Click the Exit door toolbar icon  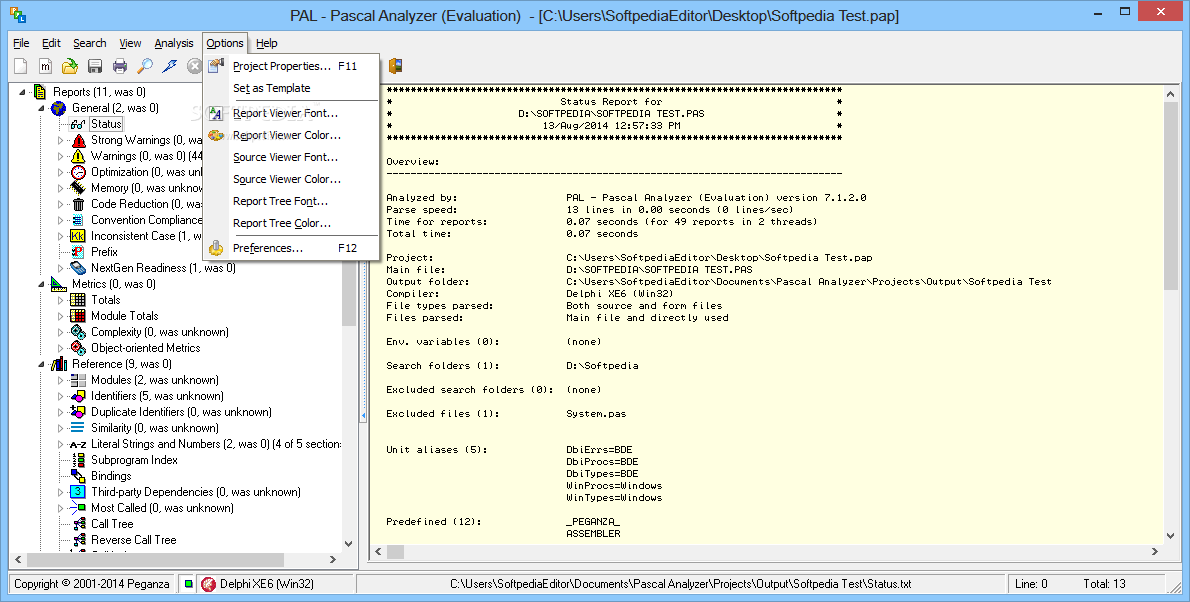click(395, 66)
